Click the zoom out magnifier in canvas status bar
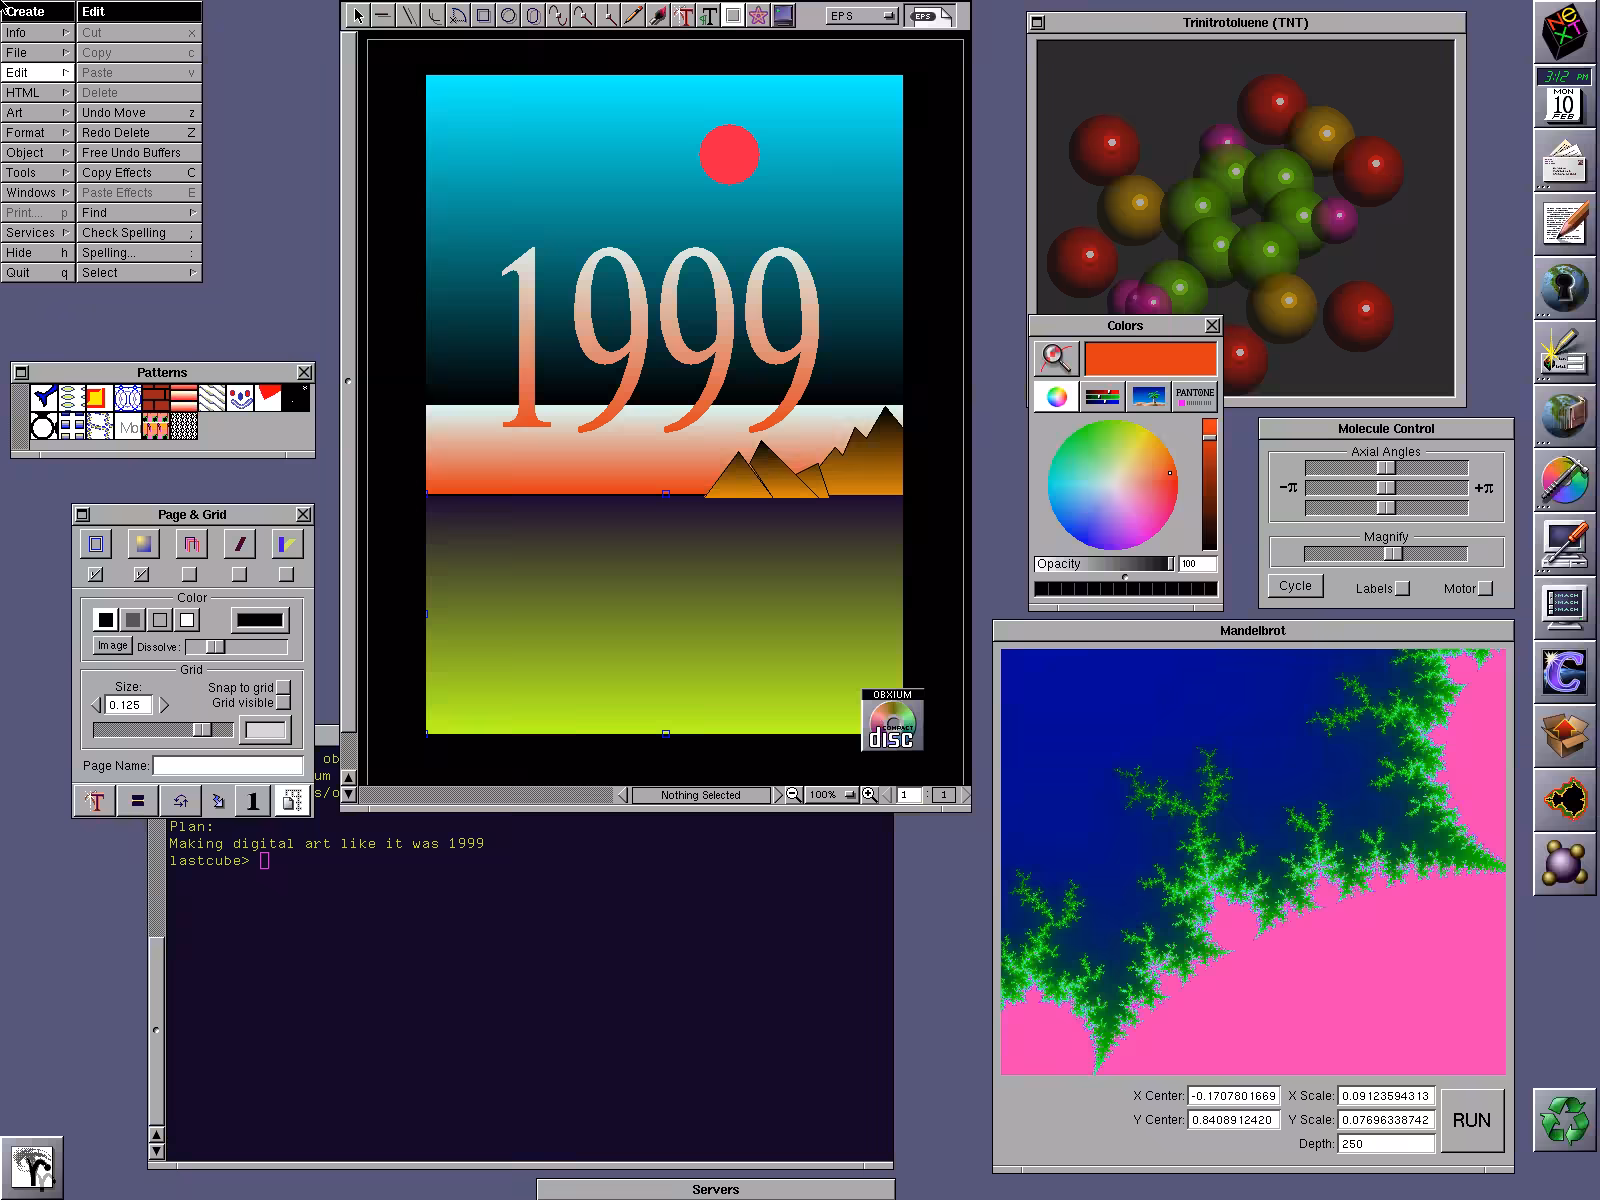The width and height of the screenshot is (1600, 1200). pos(793,795)
